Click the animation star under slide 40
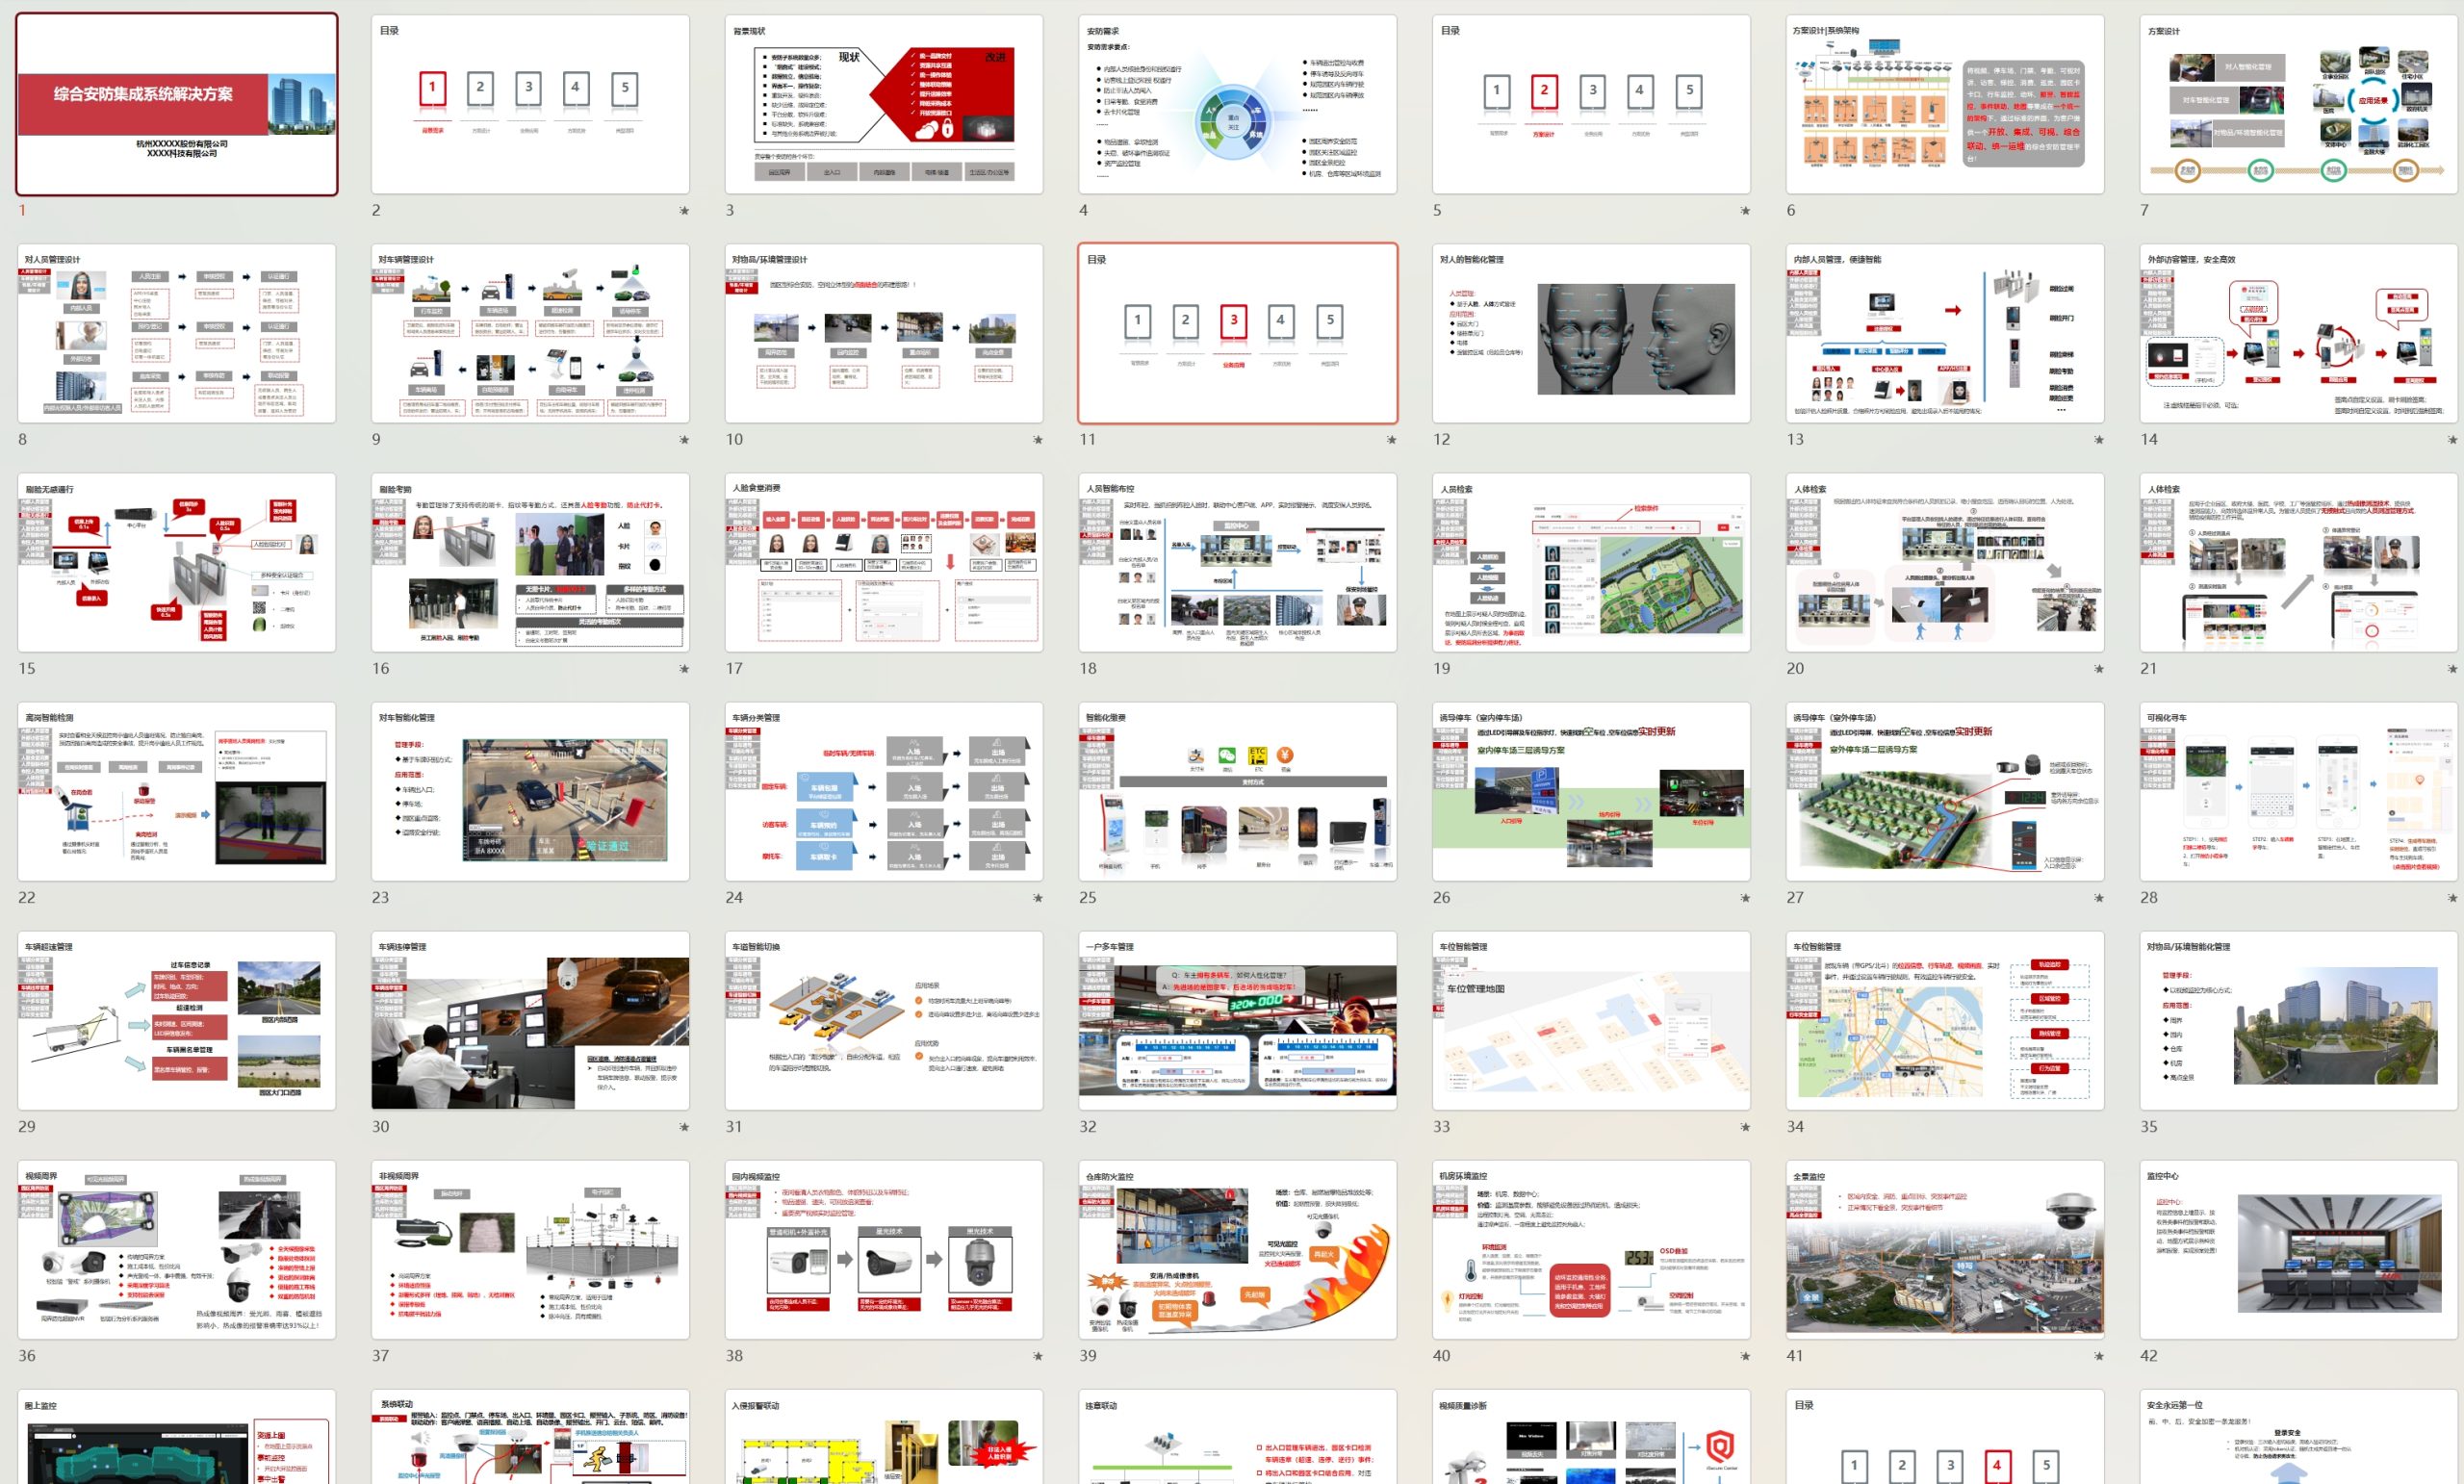The height and width of the screenshot is (1484, 2464). tap(1745, 1356)
